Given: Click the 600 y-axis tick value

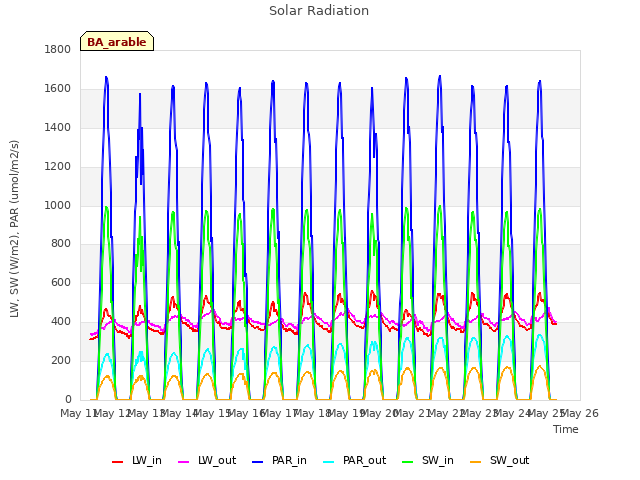Looking at the screenshot, I should [x=61, y=282].
